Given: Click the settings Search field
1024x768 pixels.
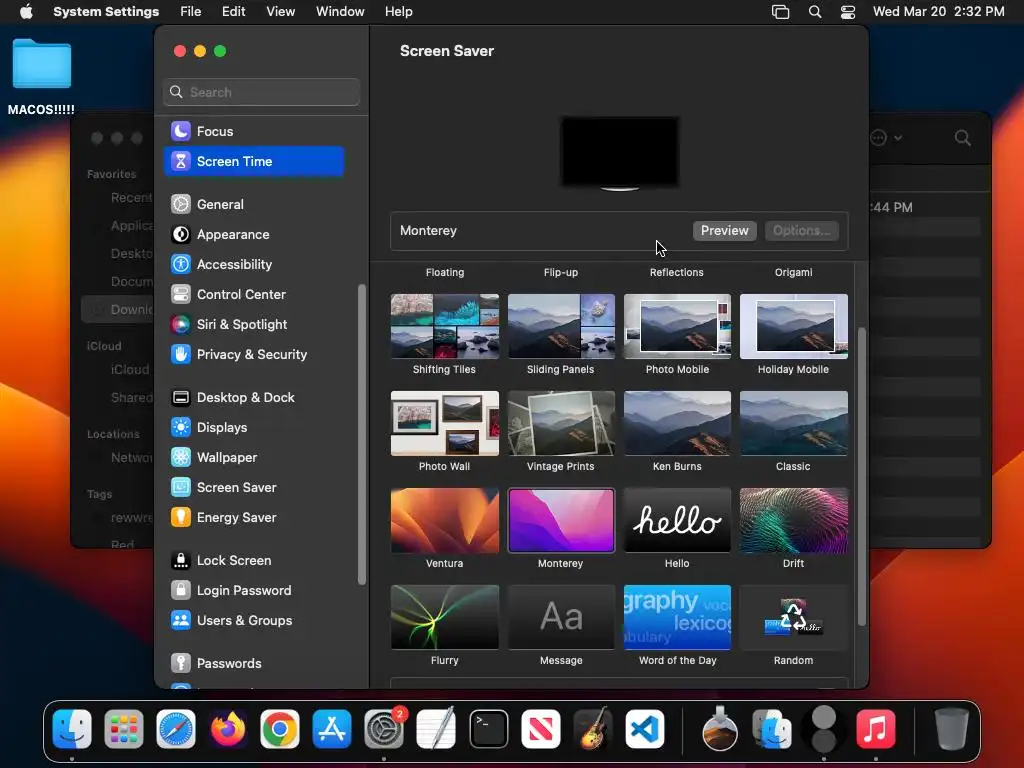Looking at the screenshot, I should coord(261,92).
